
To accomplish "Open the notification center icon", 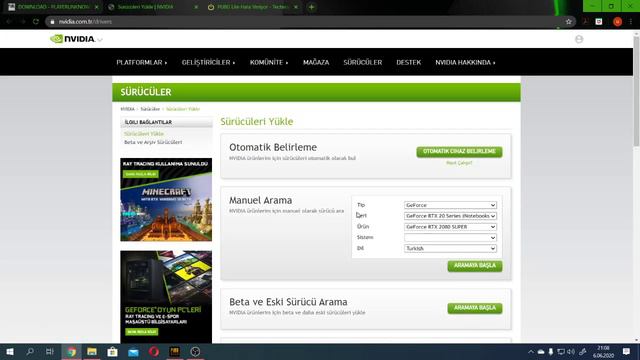I will point(627,351).
